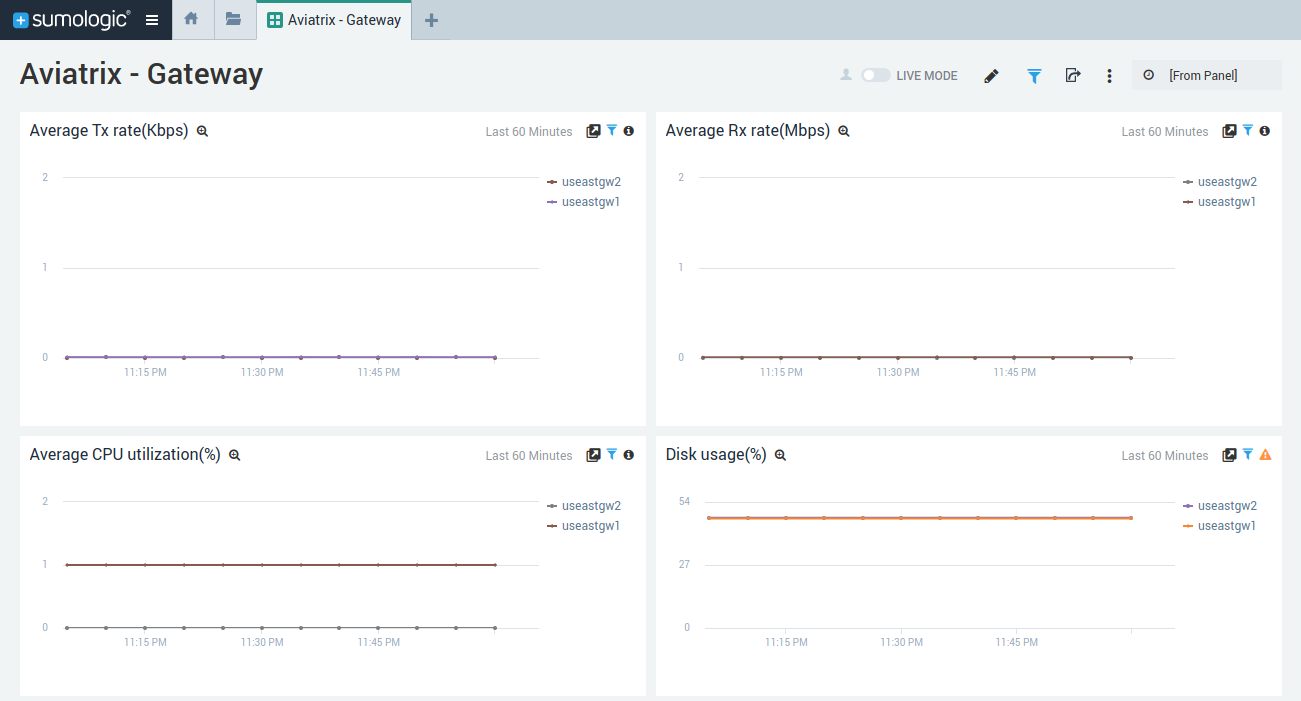Screen dimensions: 1301x701
Task: Click the 54 axis label on Disk usage
Action: click(685, 501)
